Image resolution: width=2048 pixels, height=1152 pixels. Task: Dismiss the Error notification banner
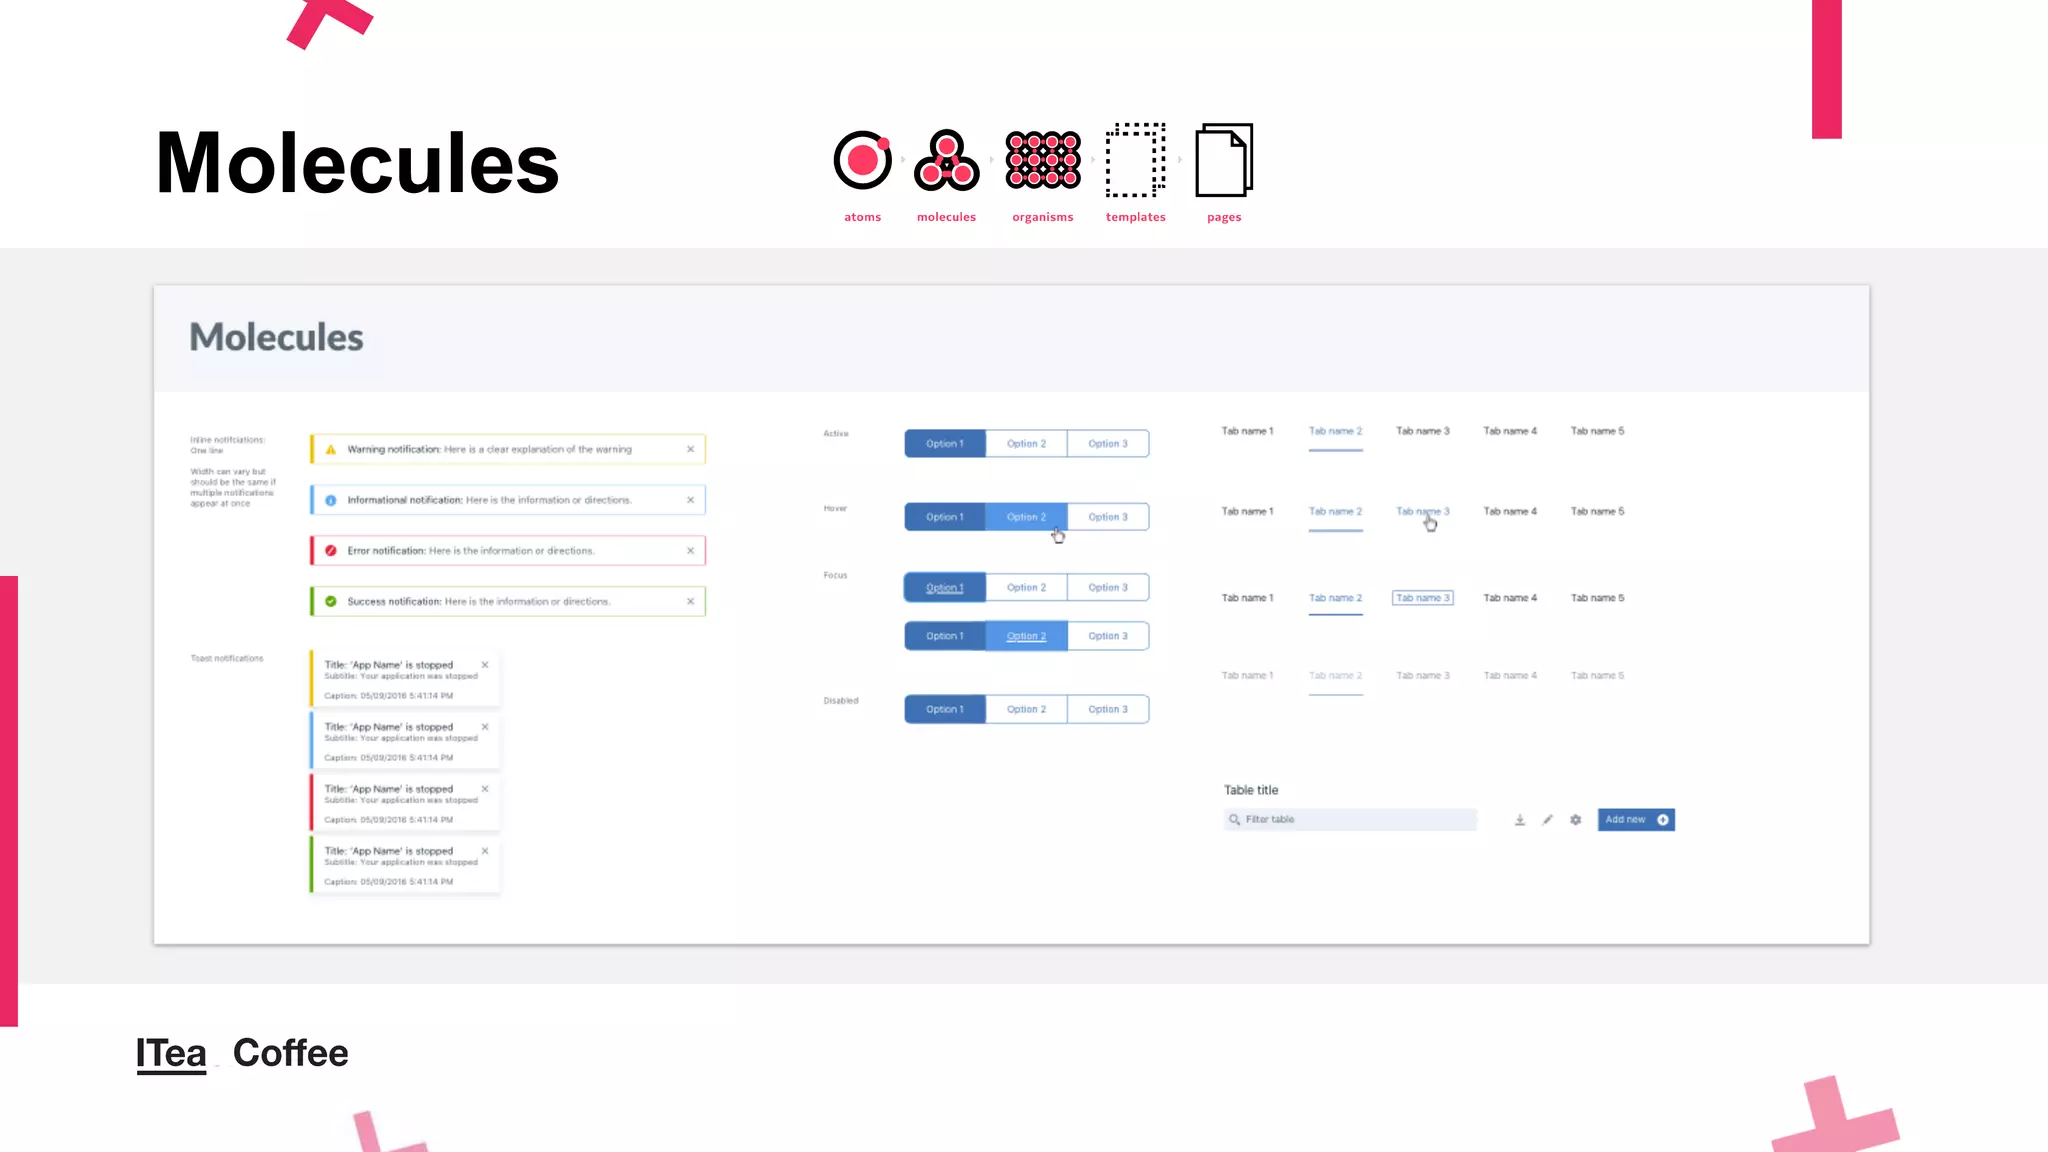point(690,551)
